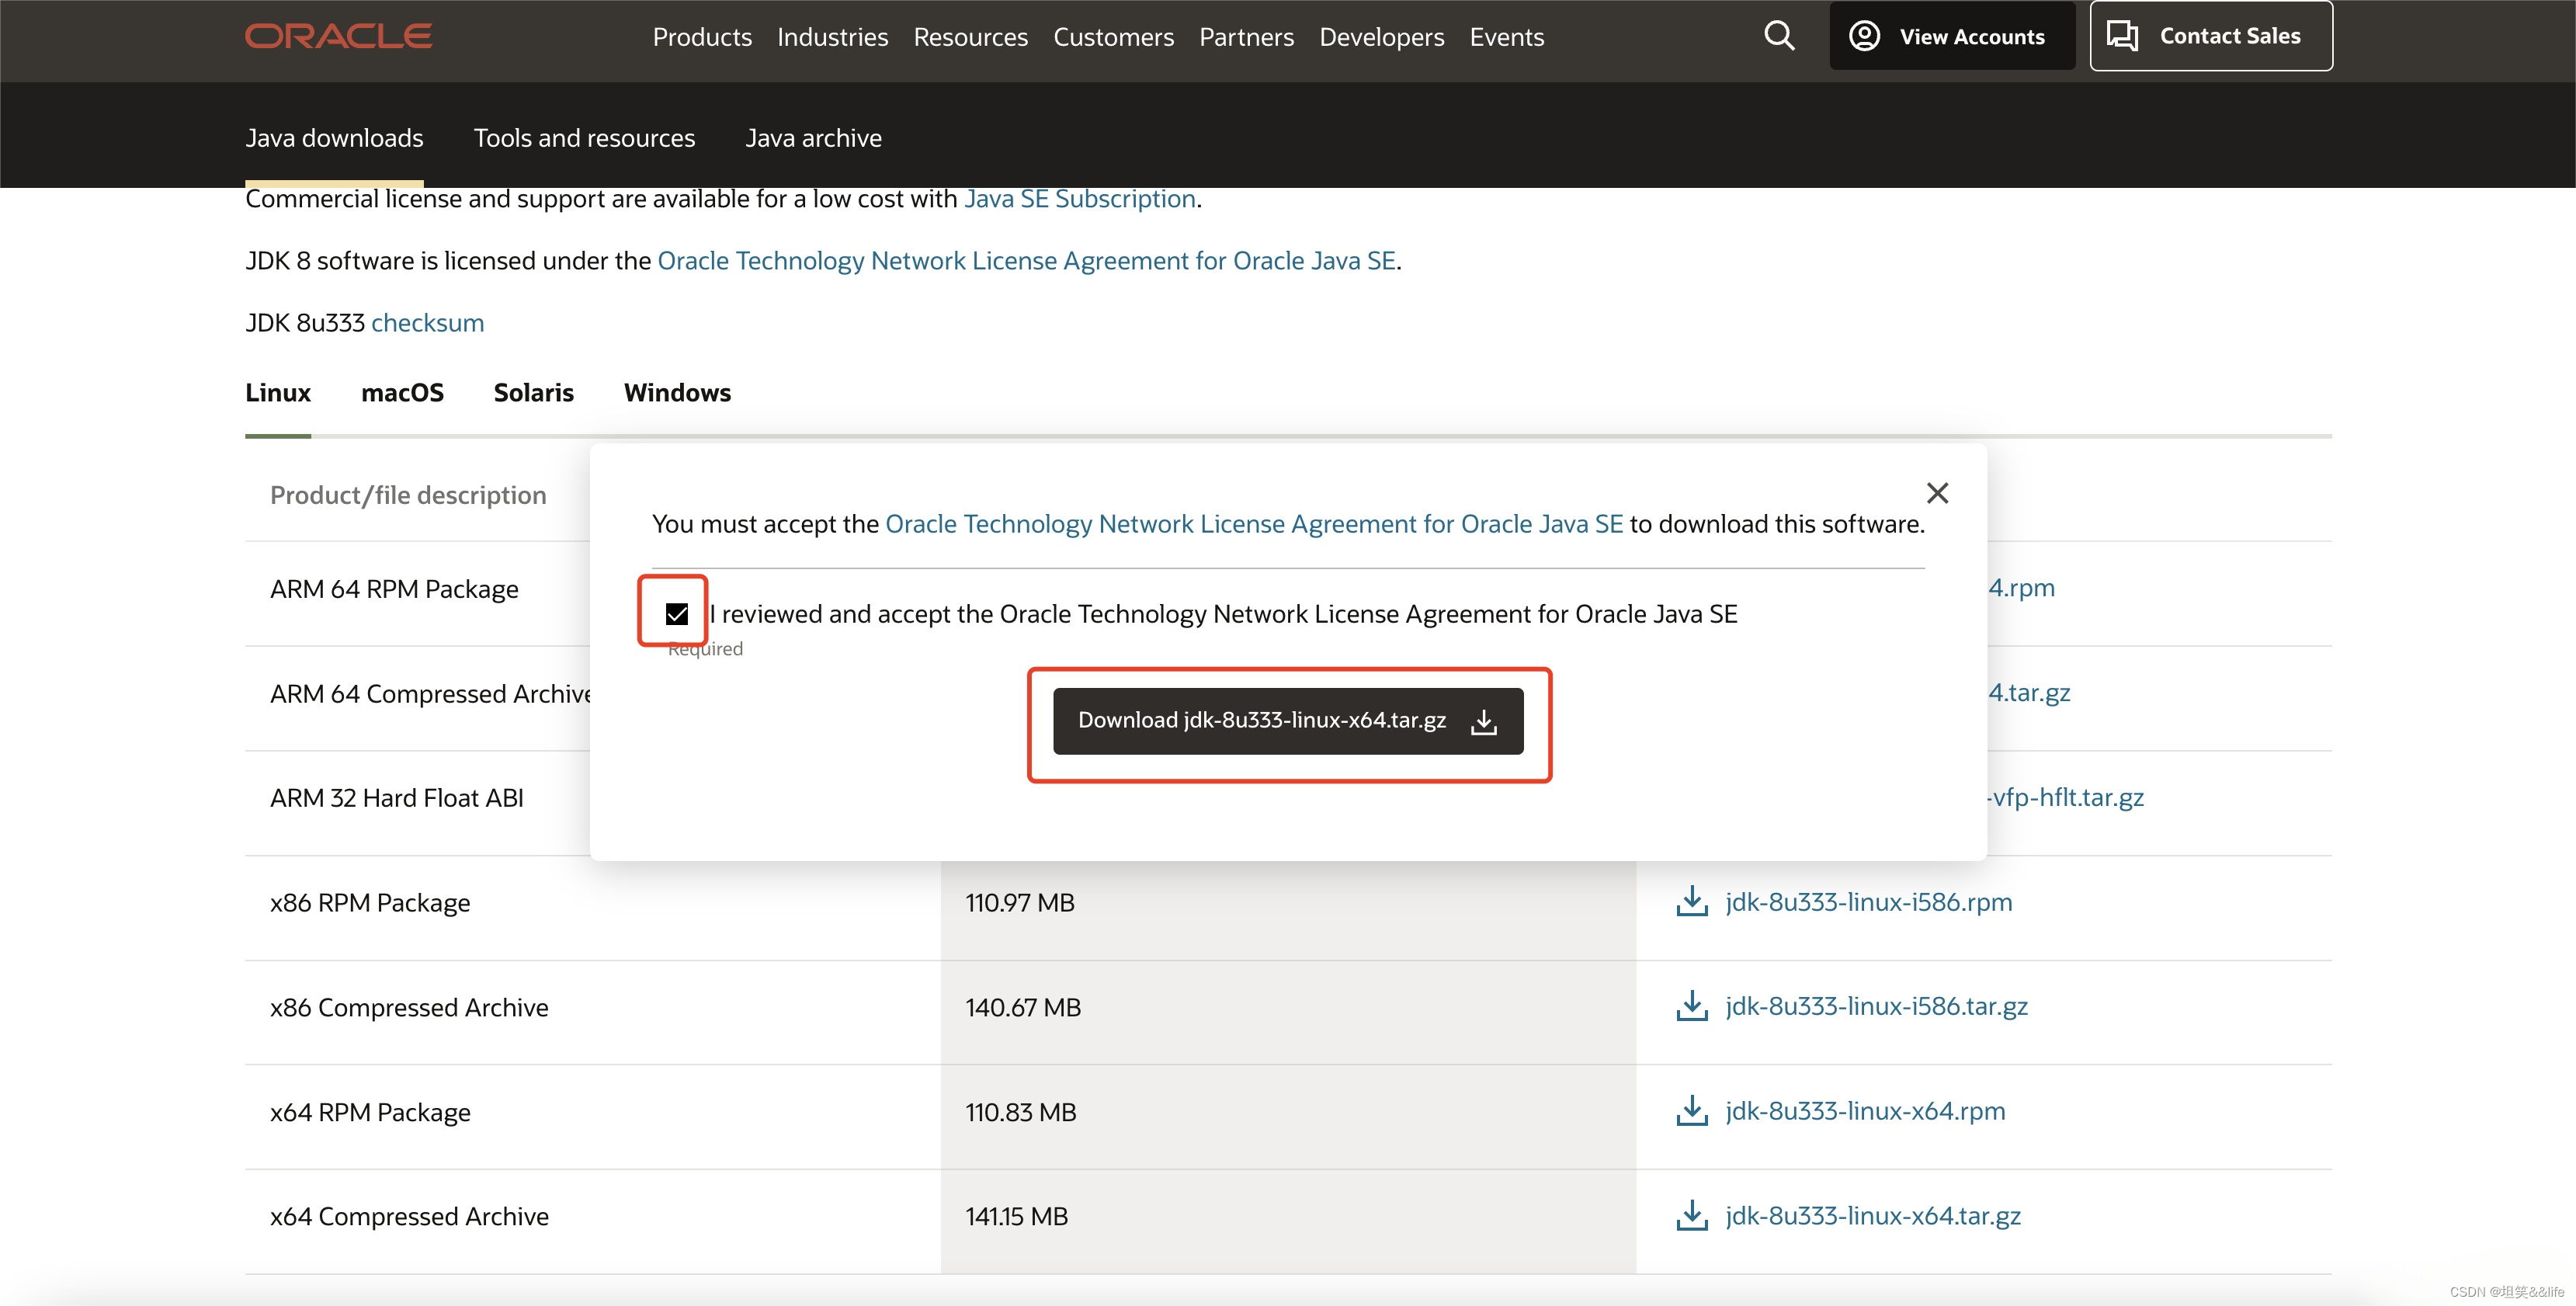
Task: Click Download jdk-8u333-linux-x64.tar.gz button
Action: (1288, 721)
